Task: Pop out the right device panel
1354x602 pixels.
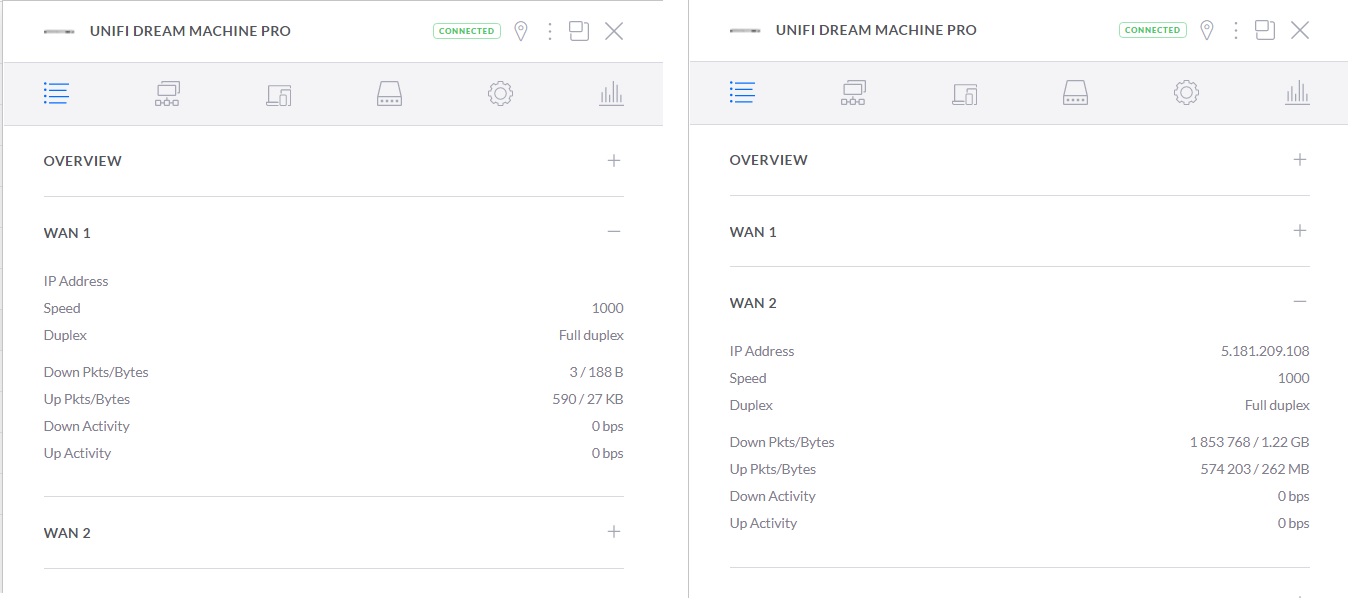Action: pos(1265,30)
